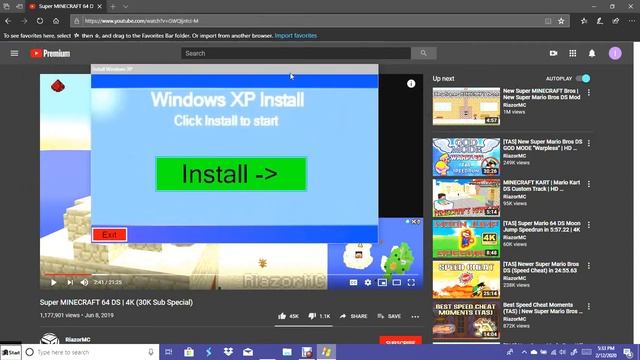Click the SUBSCRIBE button

click(400, 341)
